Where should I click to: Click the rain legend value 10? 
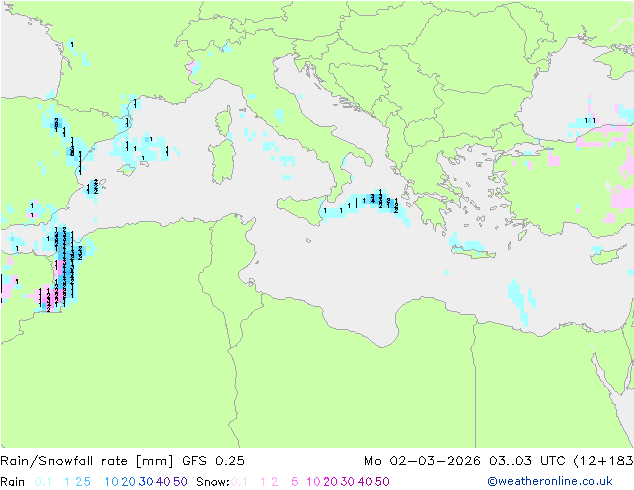click(111, 482)
